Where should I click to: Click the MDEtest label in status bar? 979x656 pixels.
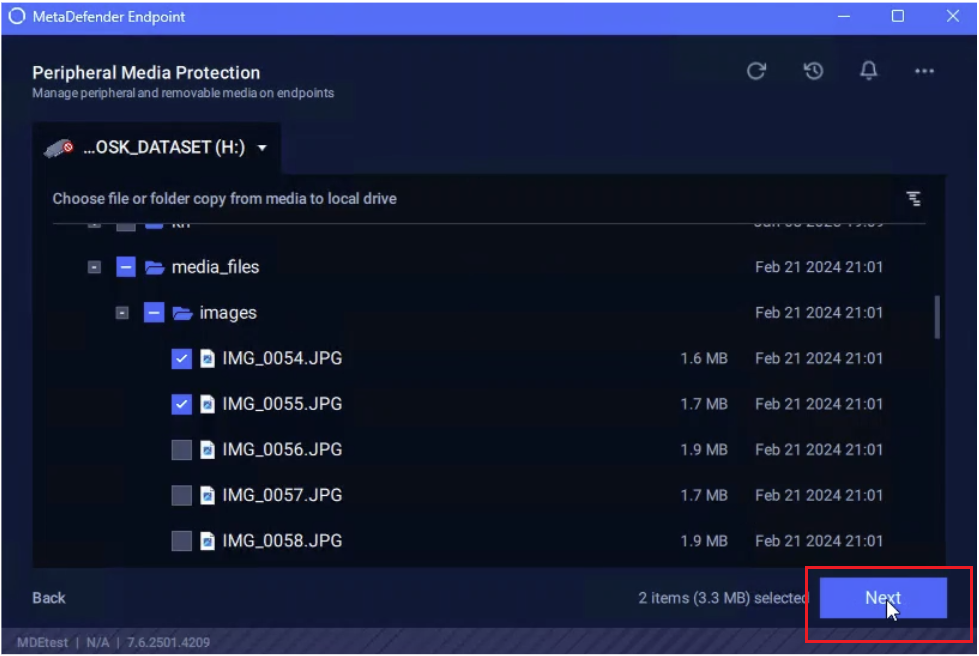click(x=42, y=642)
